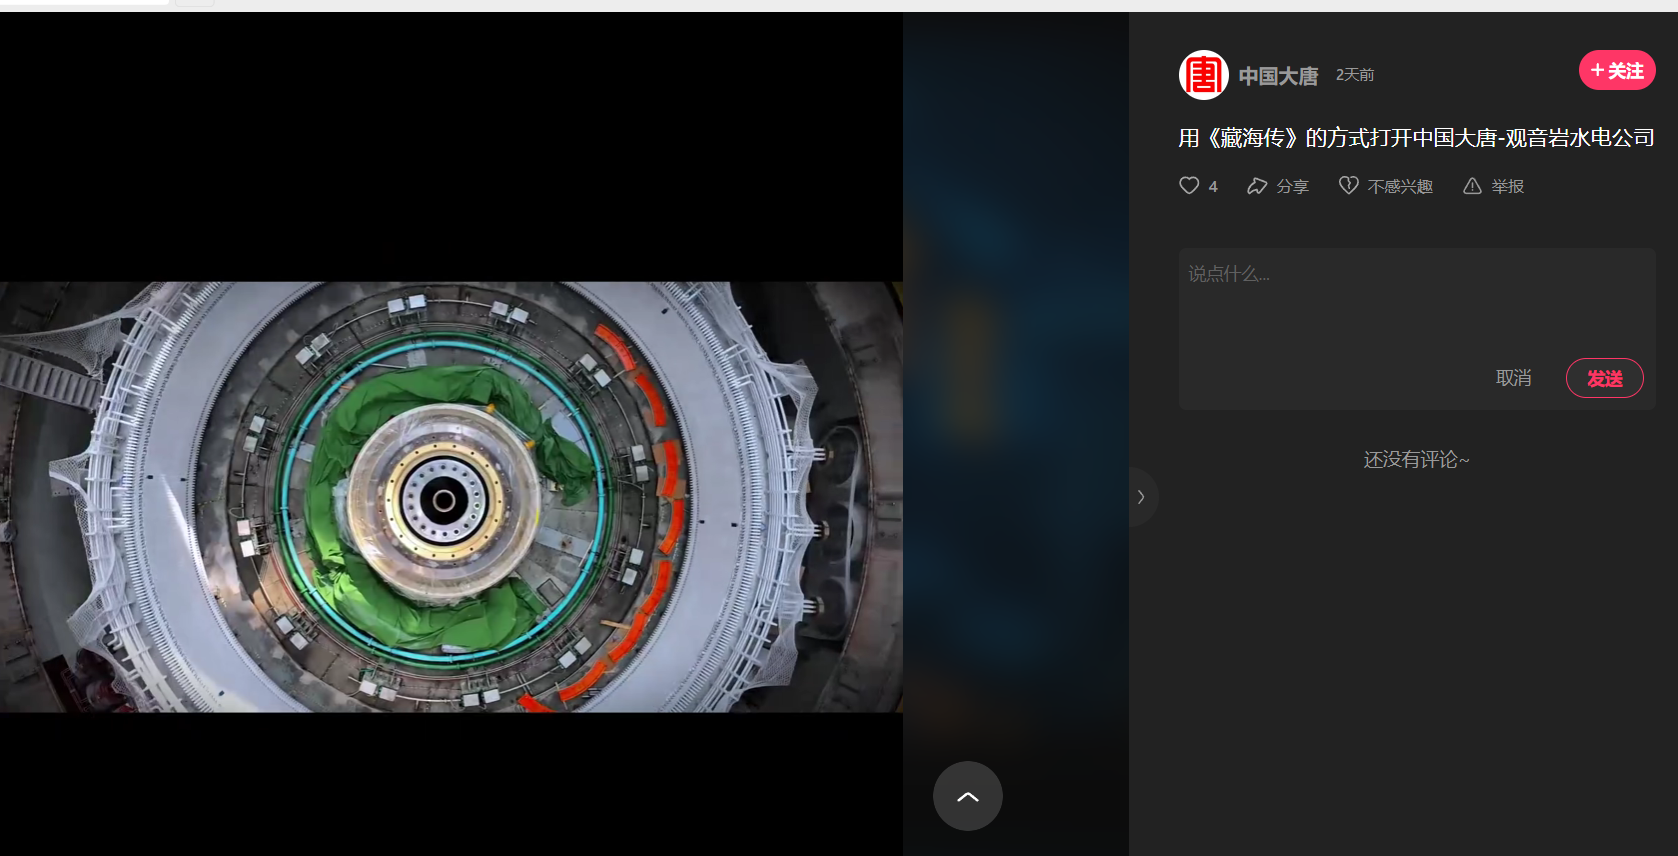The width and height of the screenshot is (1678, 856).
Task: Click the turbine video frame to pause
Action: (451, 497)
